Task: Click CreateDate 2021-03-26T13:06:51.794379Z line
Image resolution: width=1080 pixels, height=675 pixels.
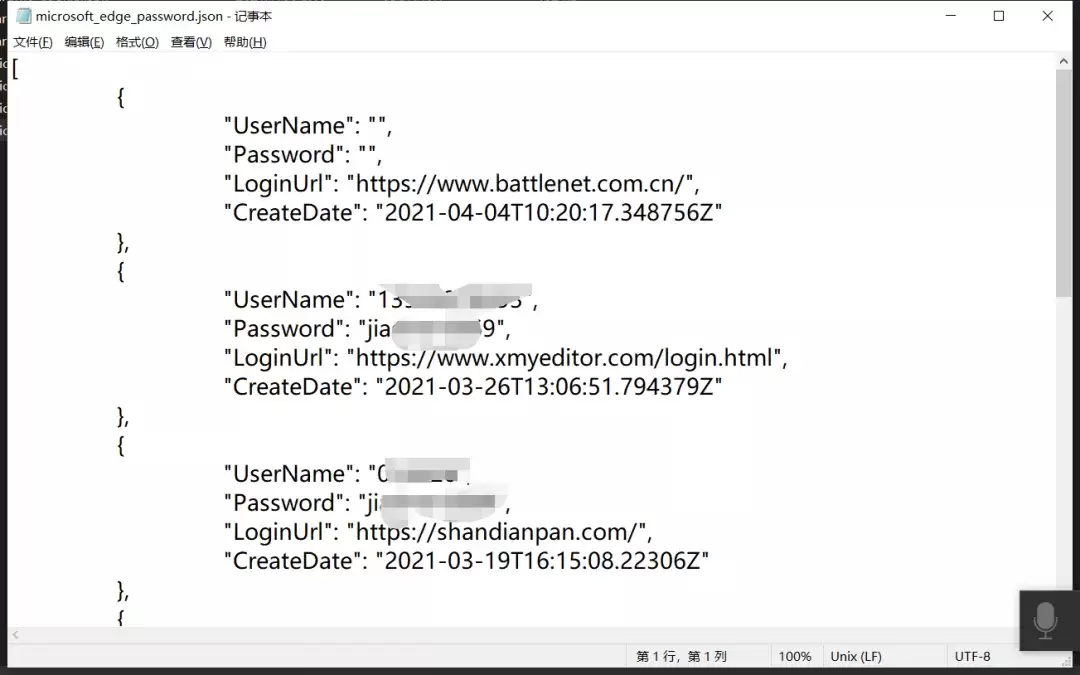Action: pyautogui.click(x=473, y=387)
